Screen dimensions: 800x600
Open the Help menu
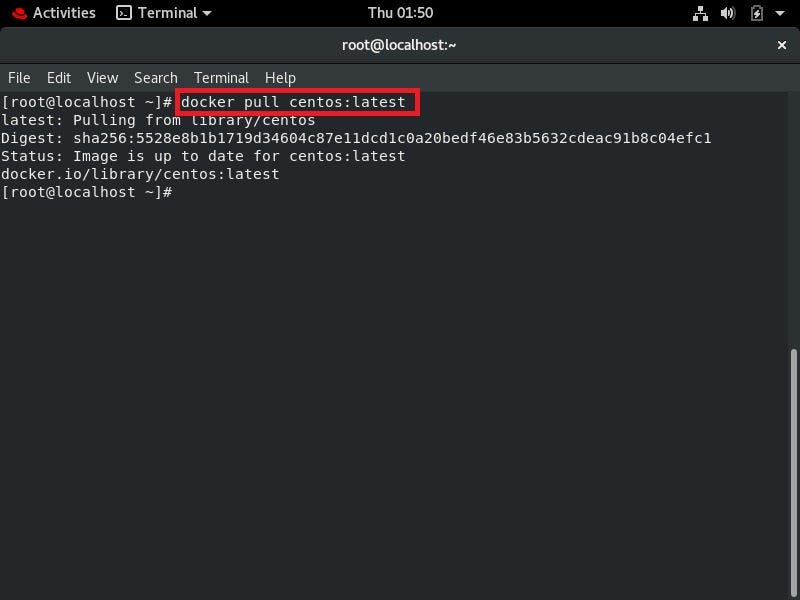tap(280, 78)
